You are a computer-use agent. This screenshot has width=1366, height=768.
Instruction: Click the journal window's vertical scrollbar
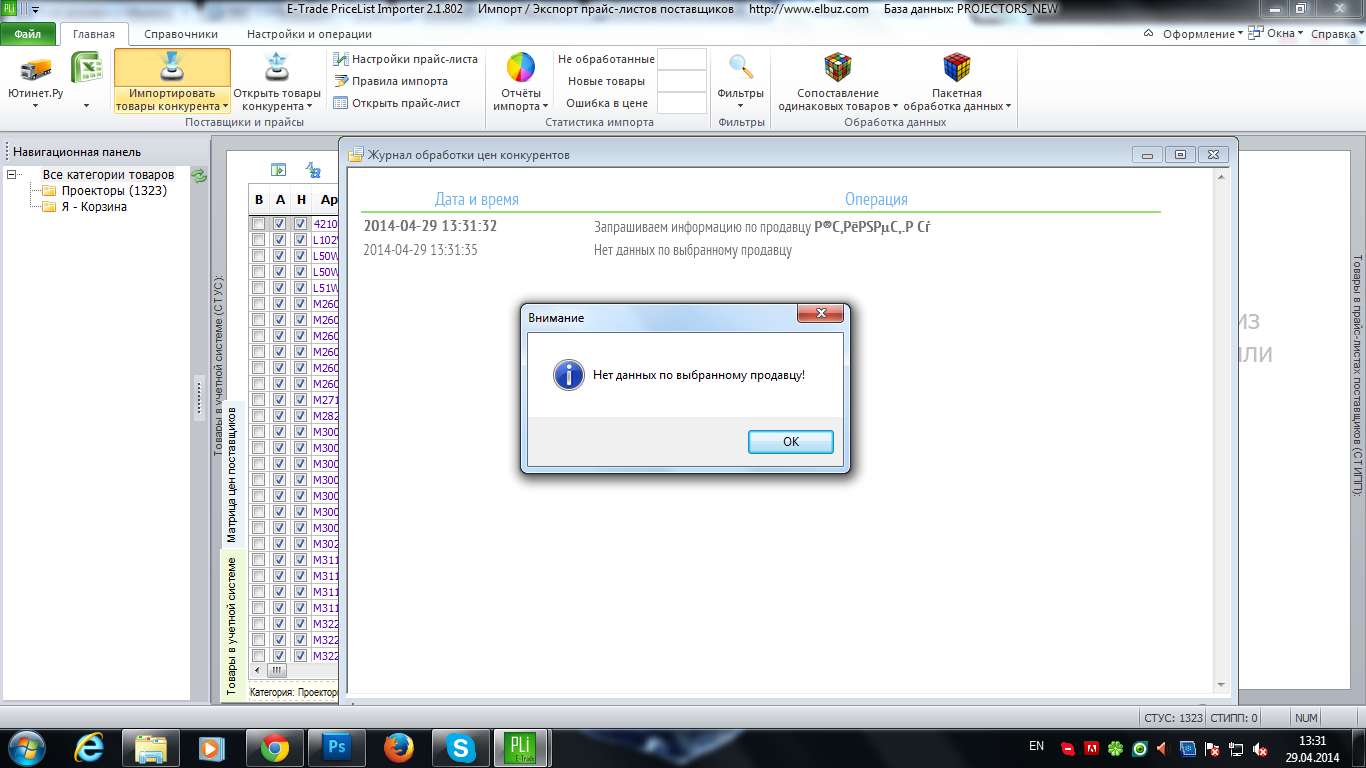1220,430
